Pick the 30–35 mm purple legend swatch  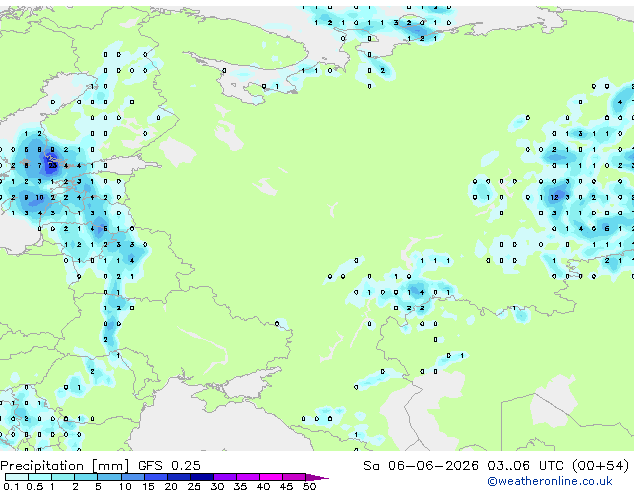coord(224,477)
